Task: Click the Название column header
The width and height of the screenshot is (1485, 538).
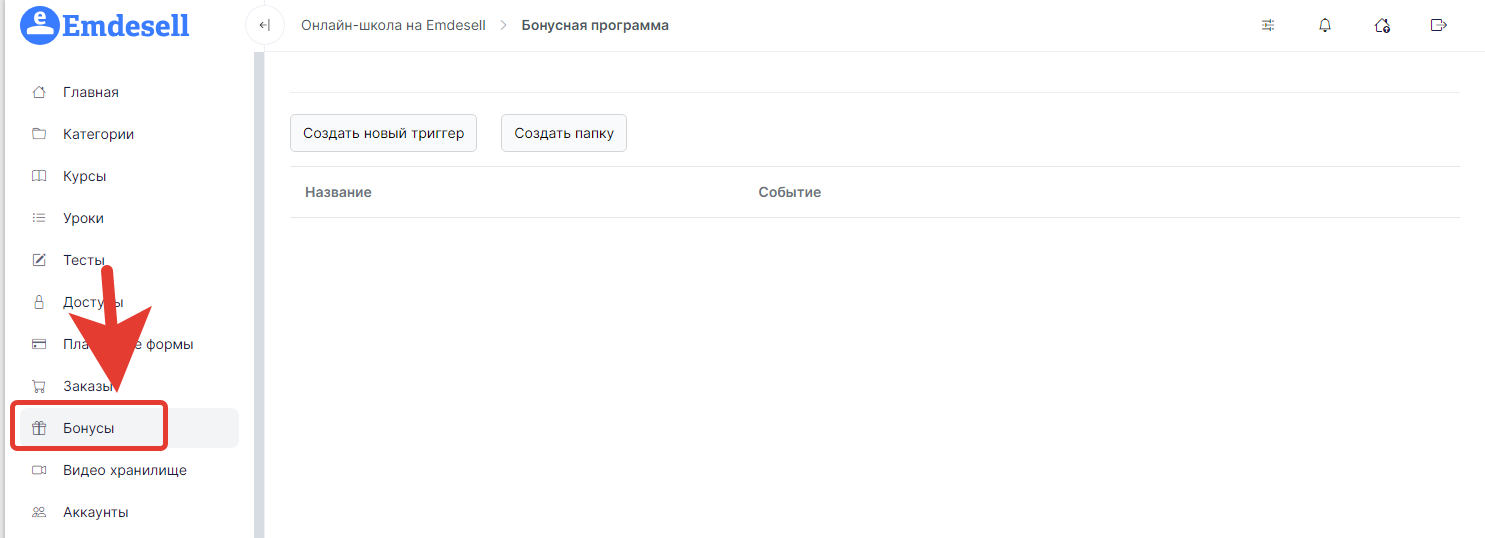Action: (x=338, y=192)
